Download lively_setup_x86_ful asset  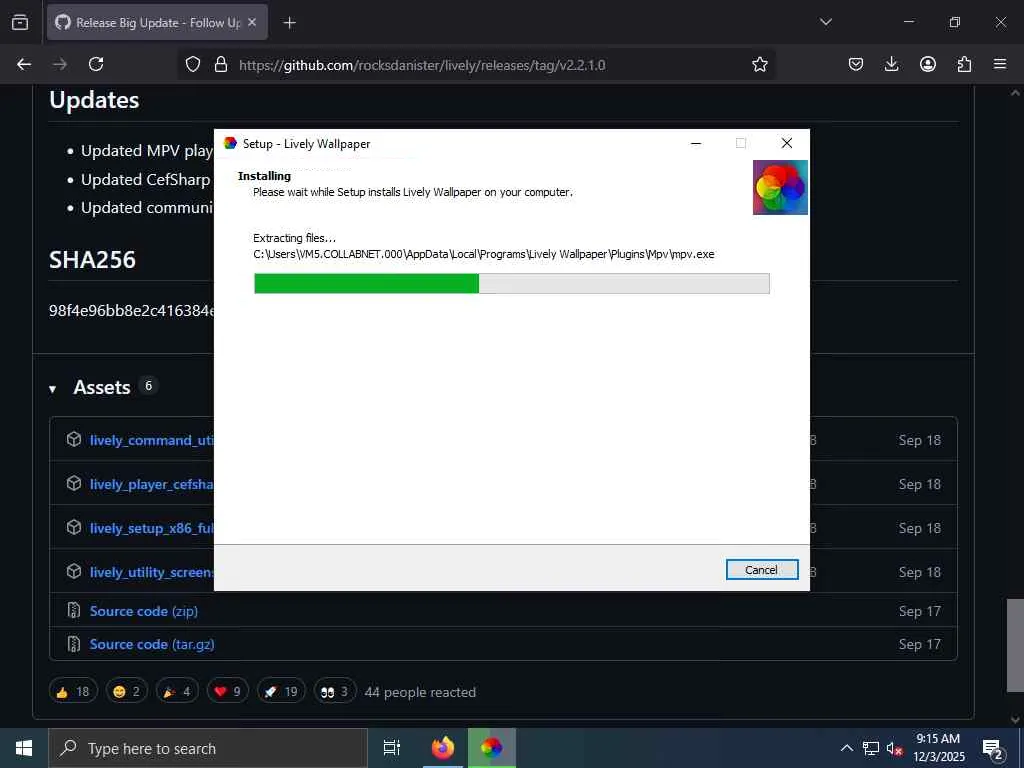[x=152, y=528]
